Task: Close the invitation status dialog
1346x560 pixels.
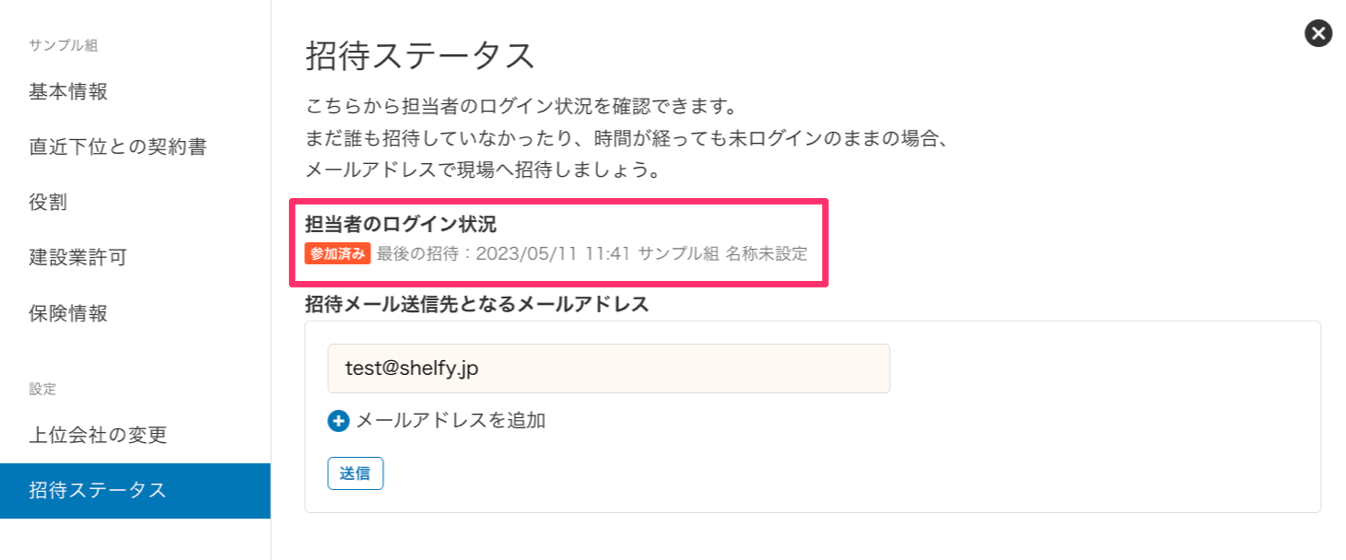Action: [x=1319, y=33]
